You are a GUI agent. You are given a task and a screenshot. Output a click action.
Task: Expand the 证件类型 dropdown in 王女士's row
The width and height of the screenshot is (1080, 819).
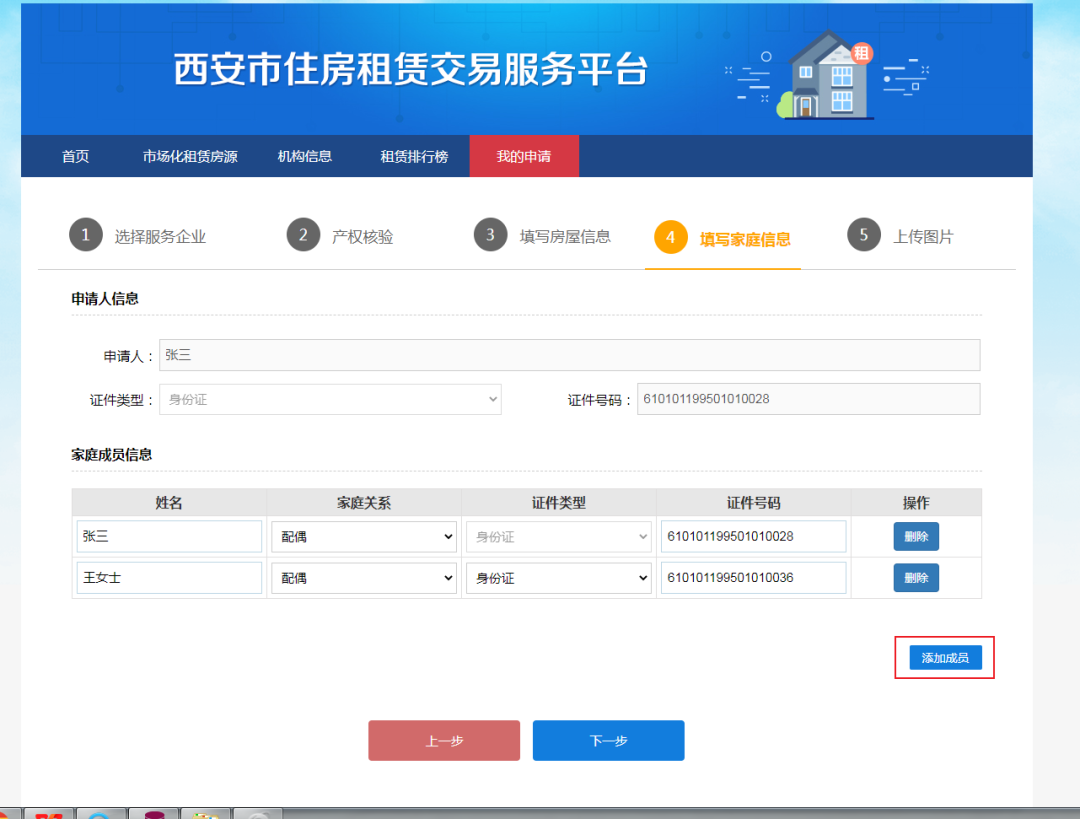(559, 578)
